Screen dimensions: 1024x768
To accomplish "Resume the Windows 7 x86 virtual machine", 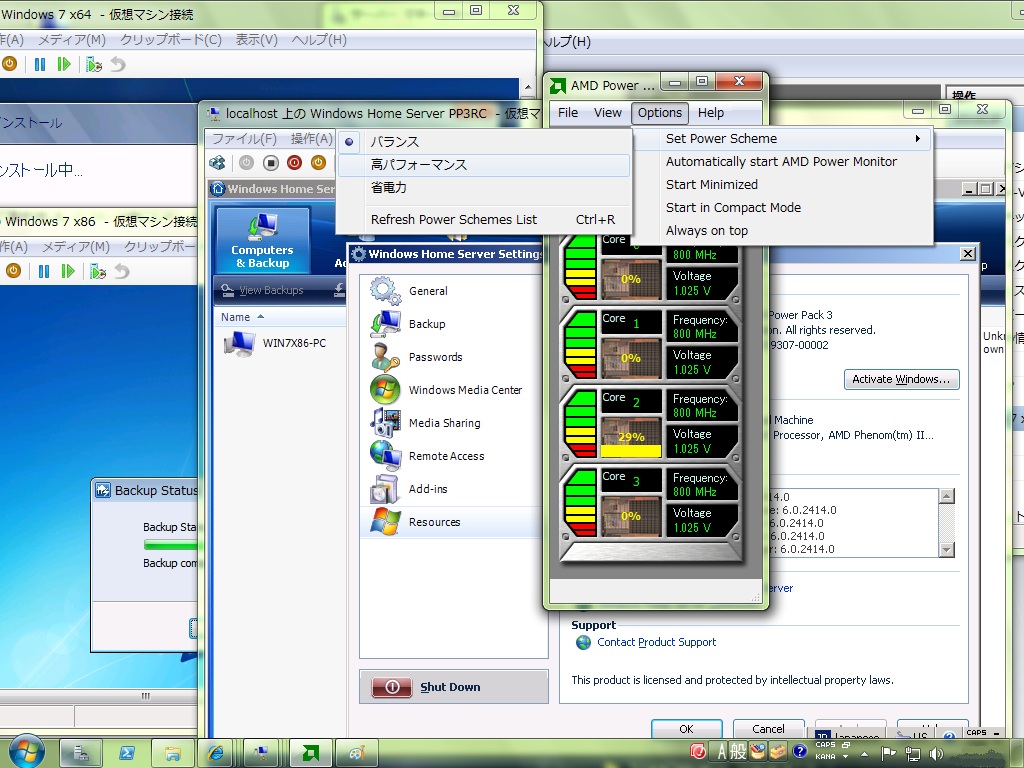I will [68, 271].
